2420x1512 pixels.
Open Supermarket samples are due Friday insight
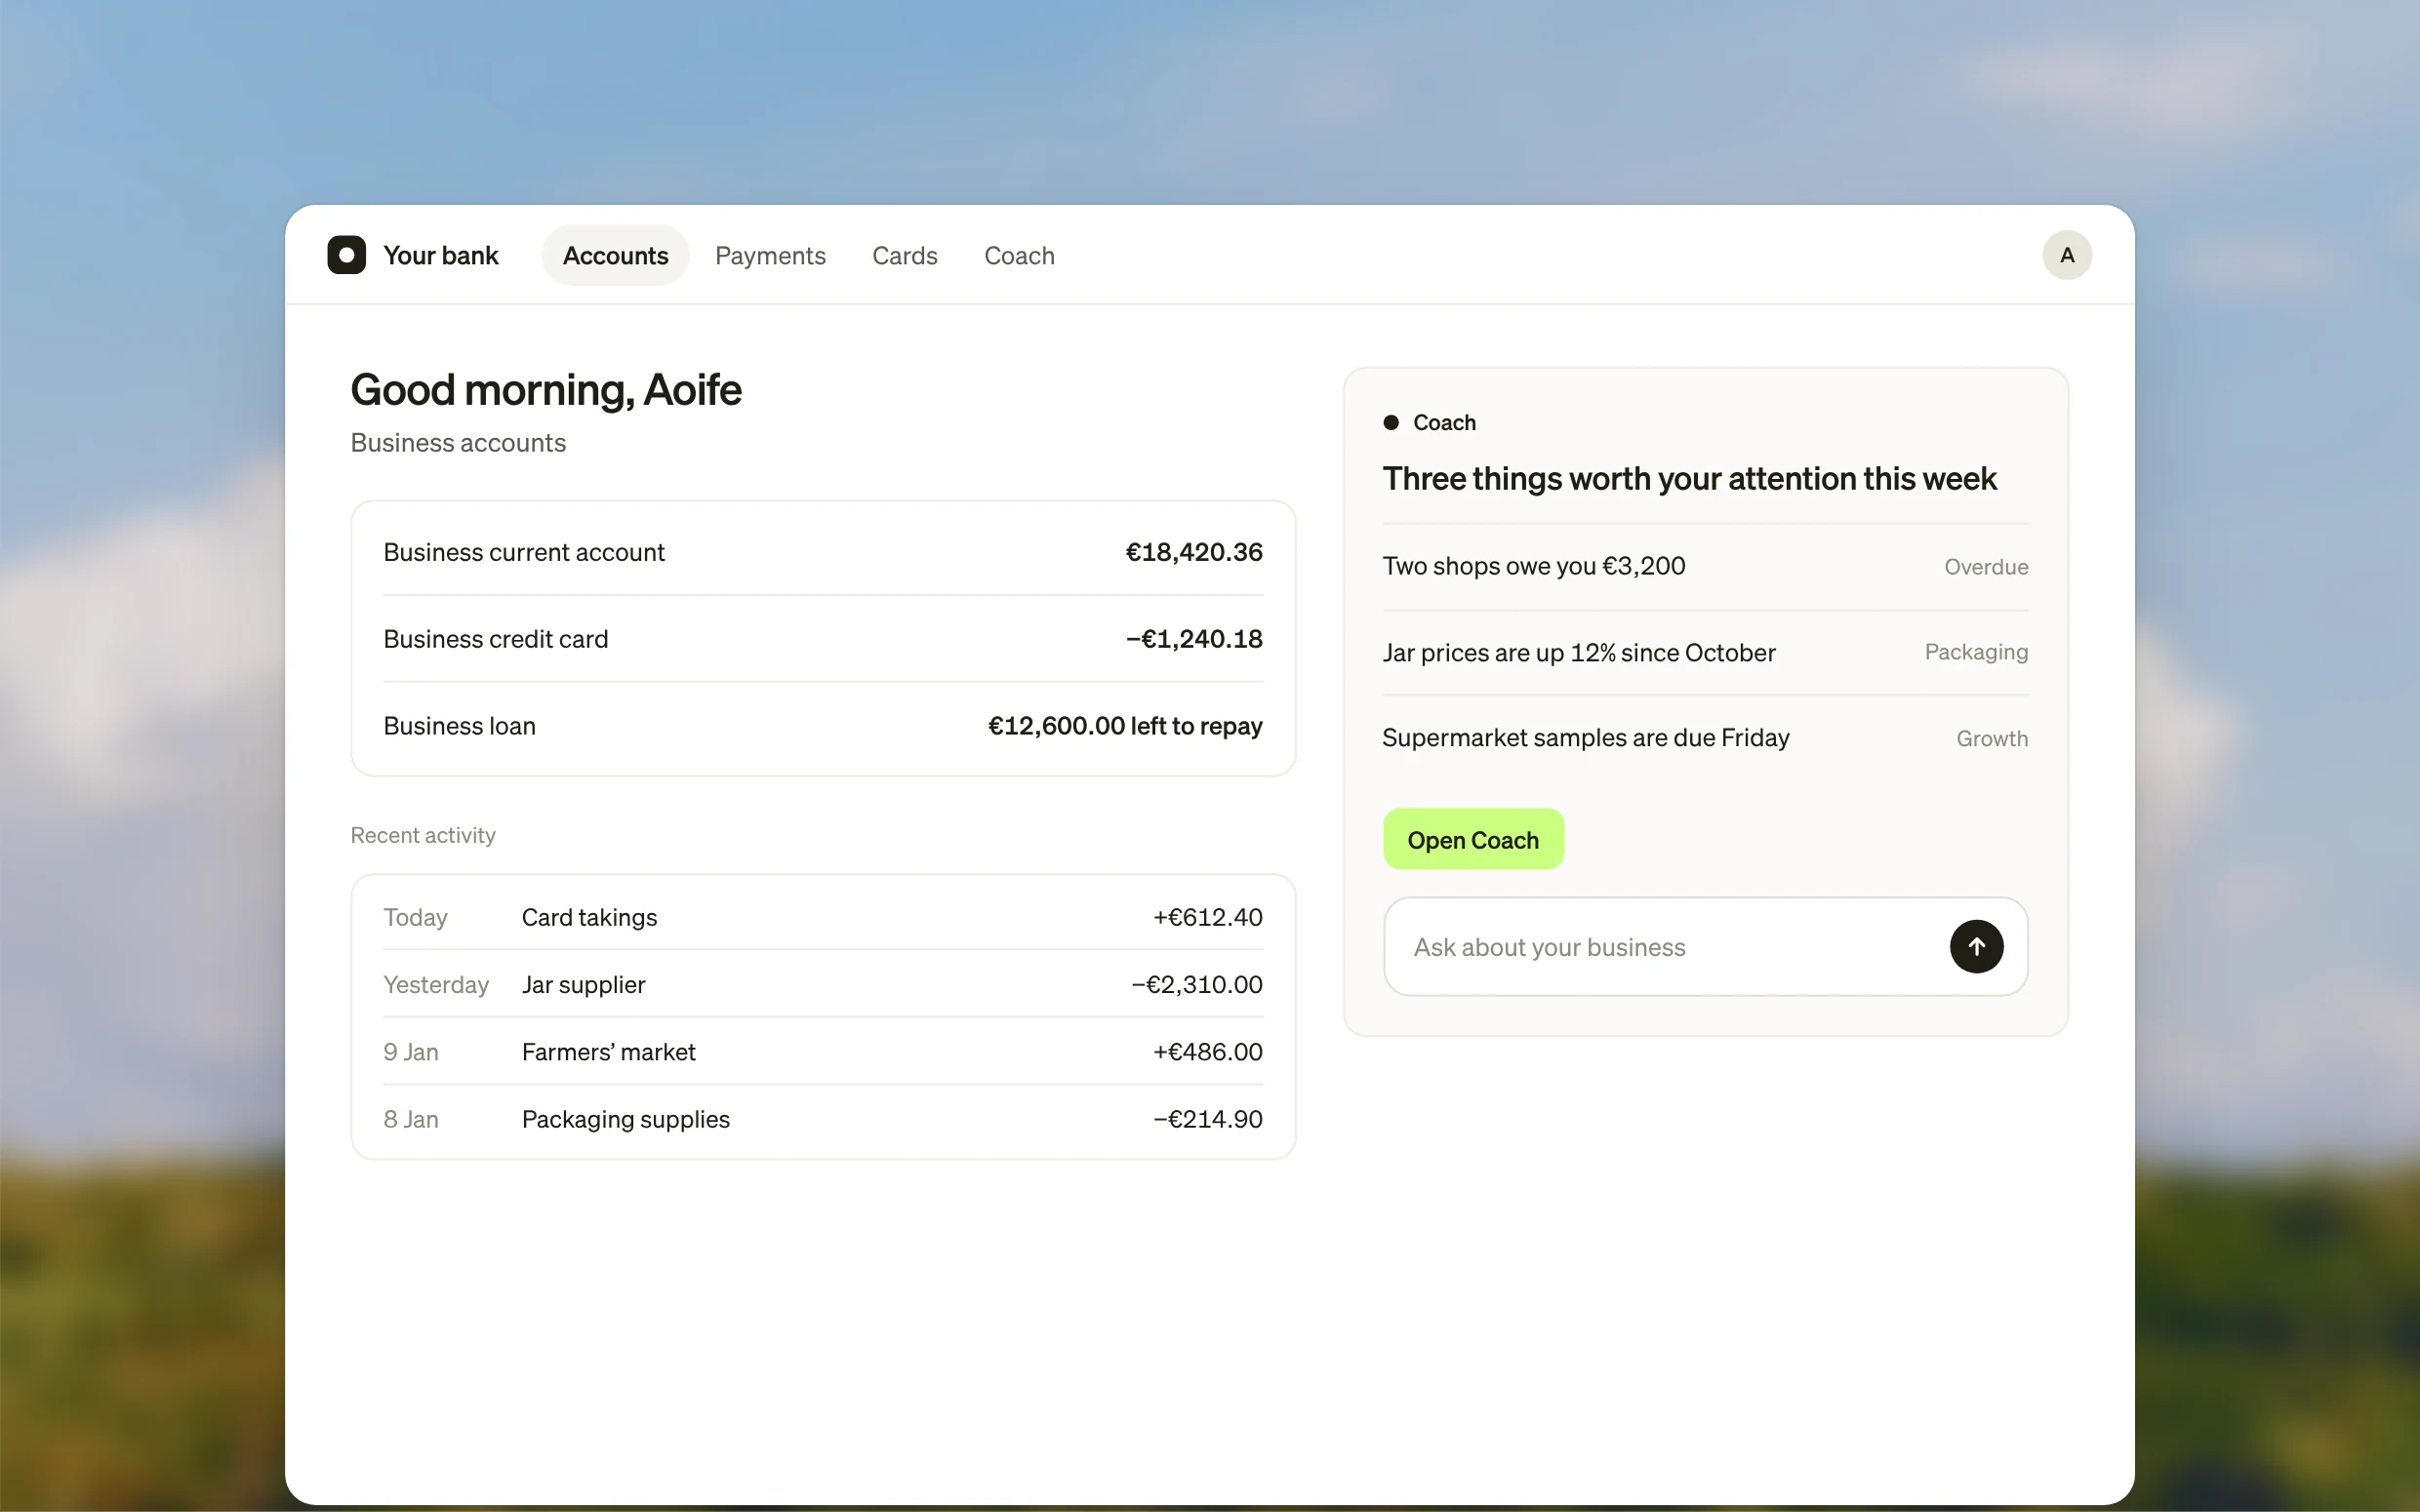point(1705,738)
